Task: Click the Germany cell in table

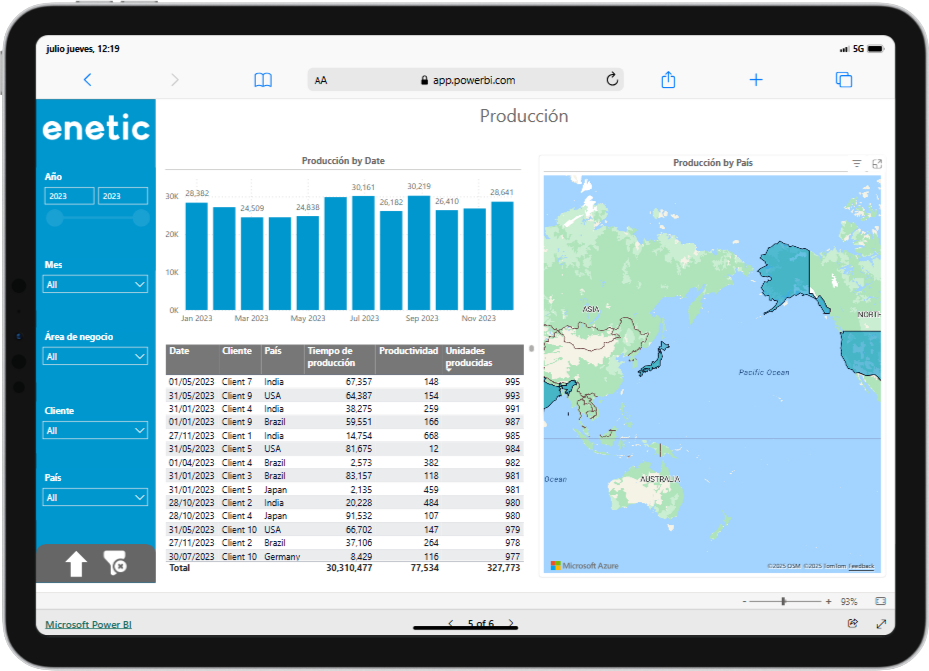Action: (x=282, y=557)
